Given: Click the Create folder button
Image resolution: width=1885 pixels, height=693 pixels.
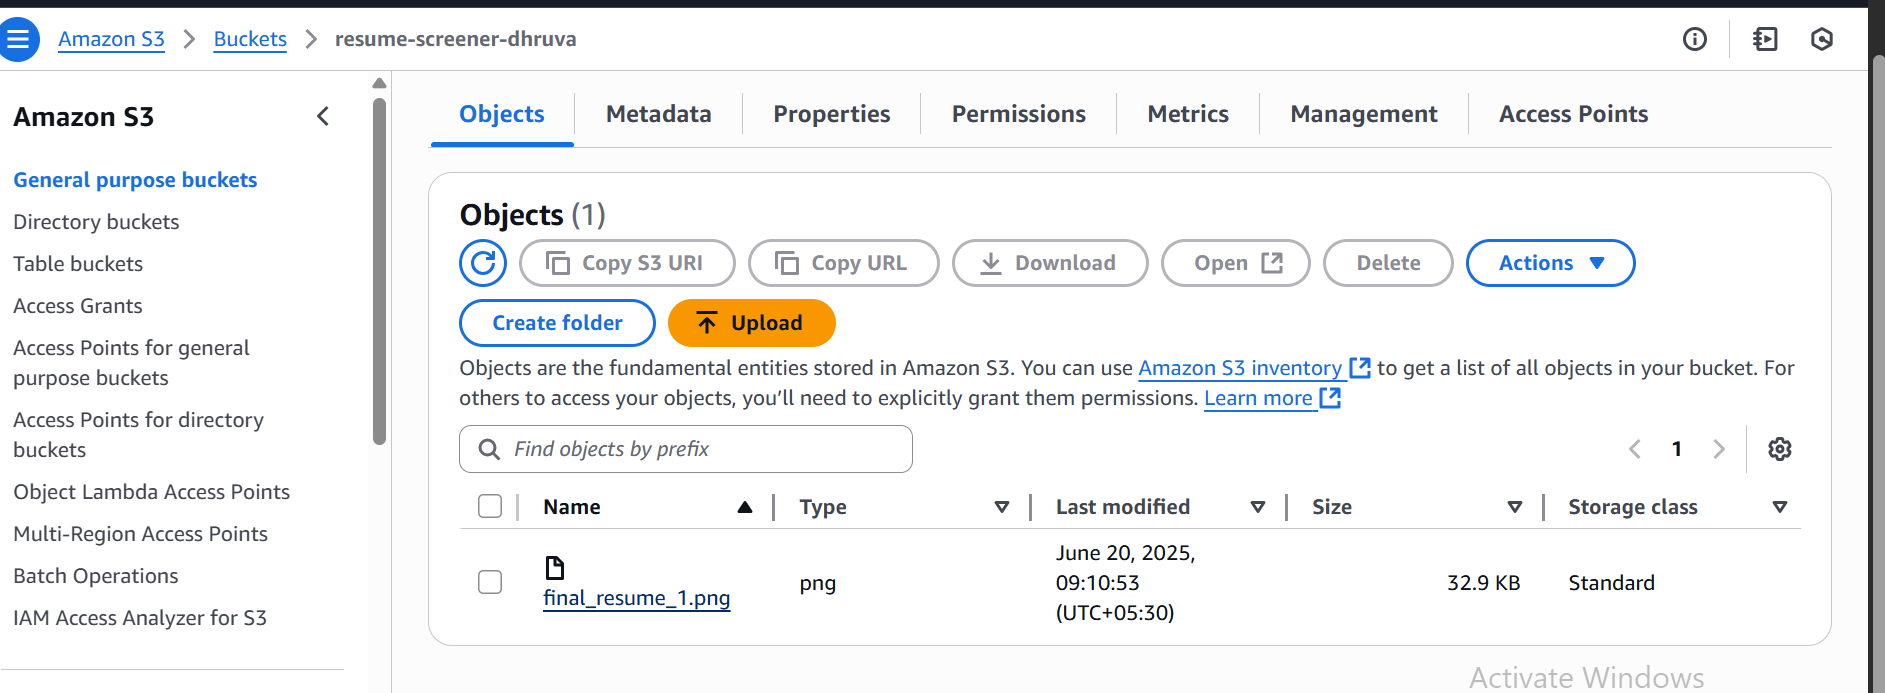Looking at the screenshot, I should click(557, 323).
